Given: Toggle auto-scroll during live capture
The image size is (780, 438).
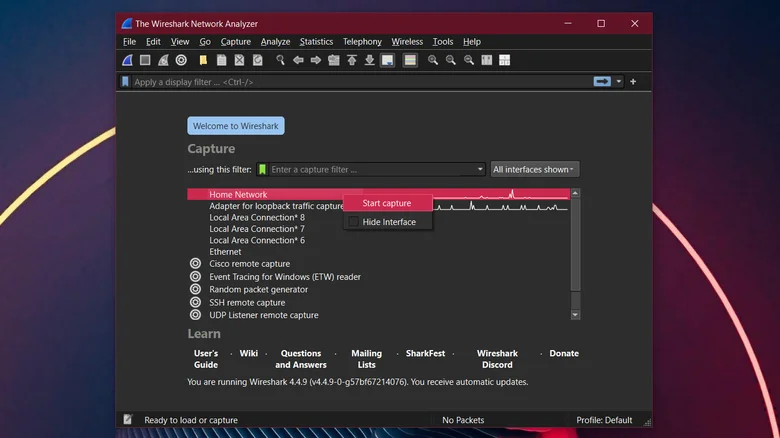Looking at the screenshot, I should tap(388, 60).
